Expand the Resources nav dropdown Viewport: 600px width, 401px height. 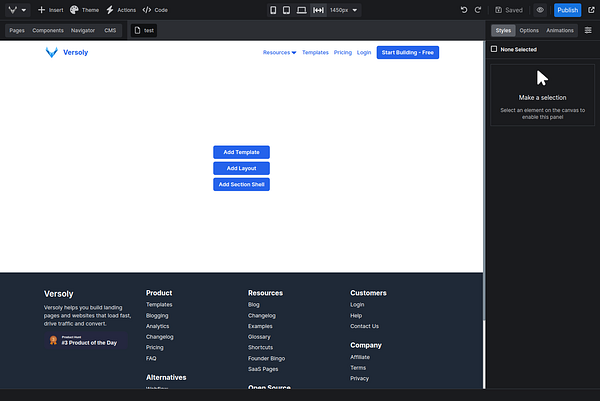[x=279, y=52]
